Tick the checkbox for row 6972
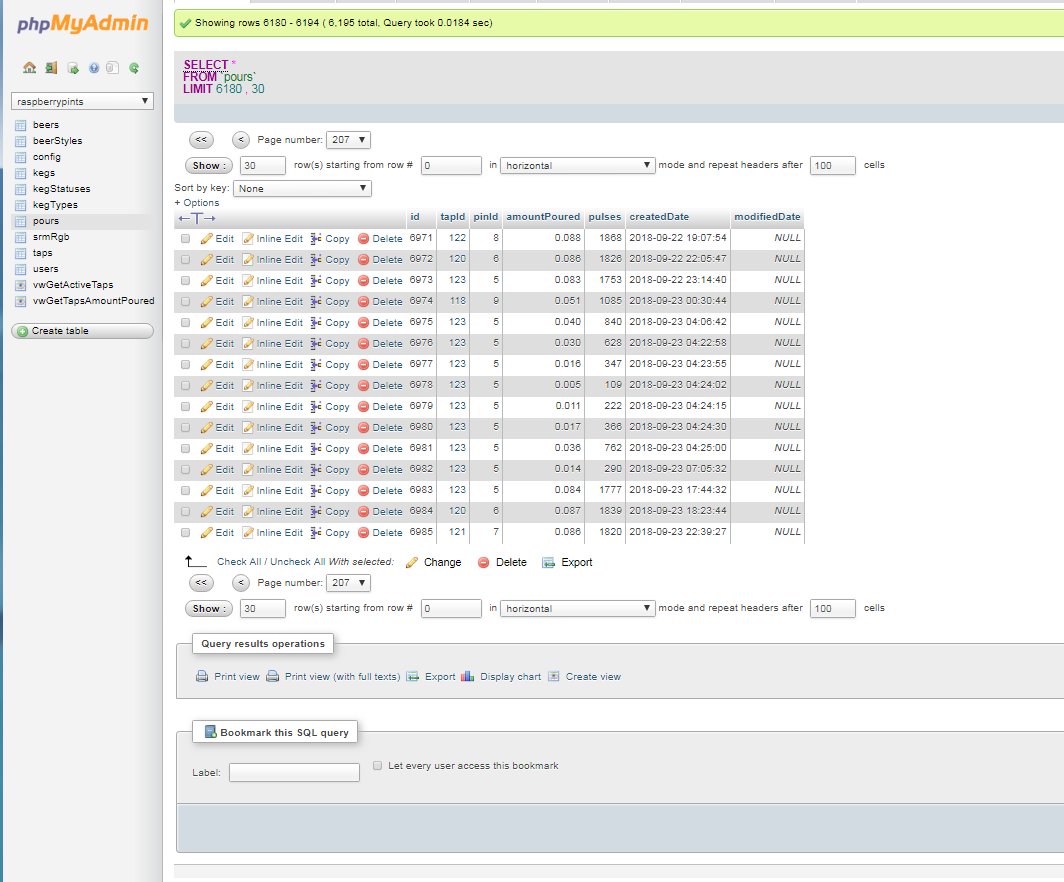Image resolution: width=1064 pixels, height=882 pixels. click(185, 260)
